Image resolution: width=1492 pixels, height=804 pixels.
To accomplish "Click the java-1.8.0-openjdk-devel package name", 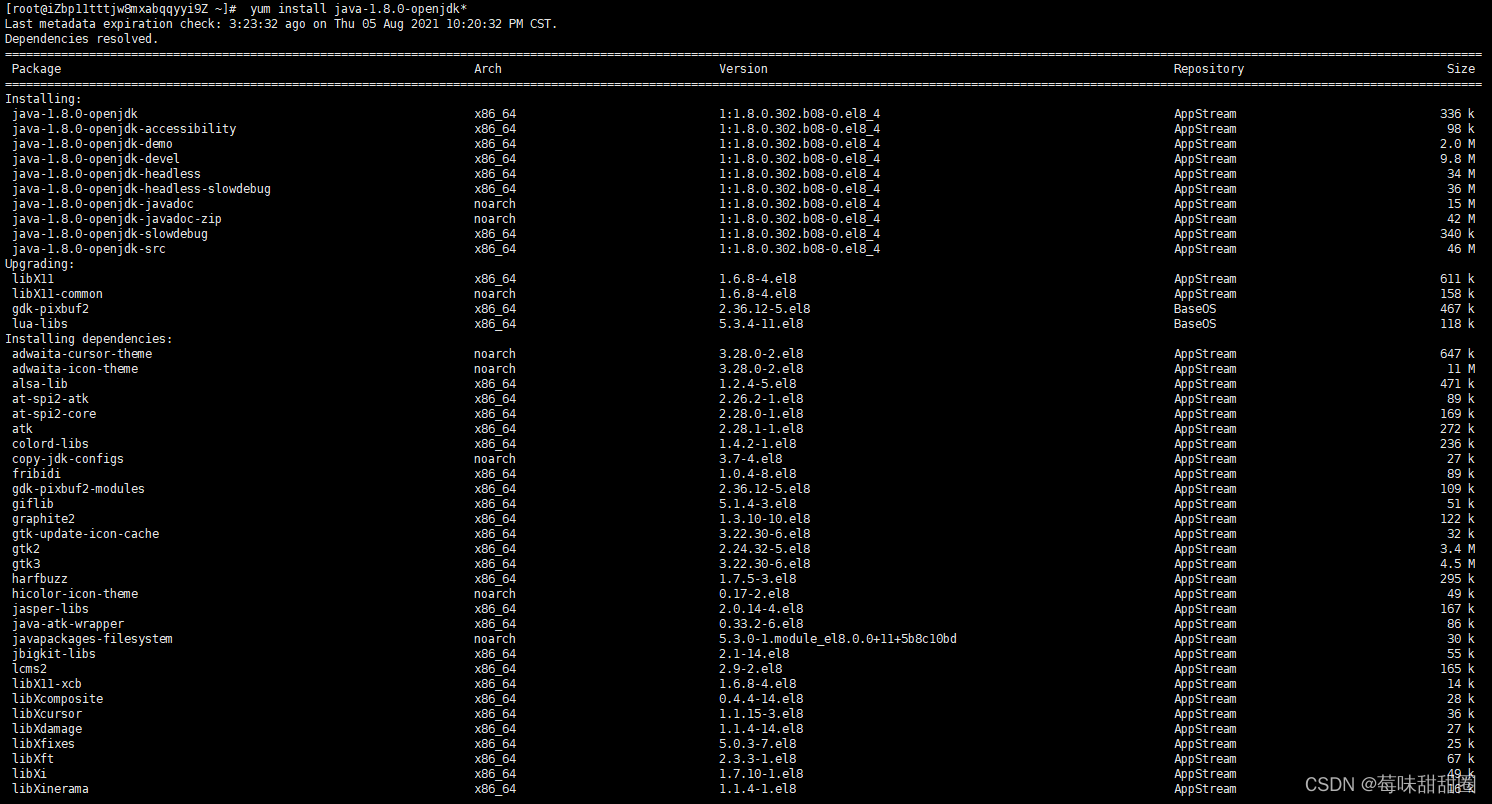I will [x=96, y=159].
